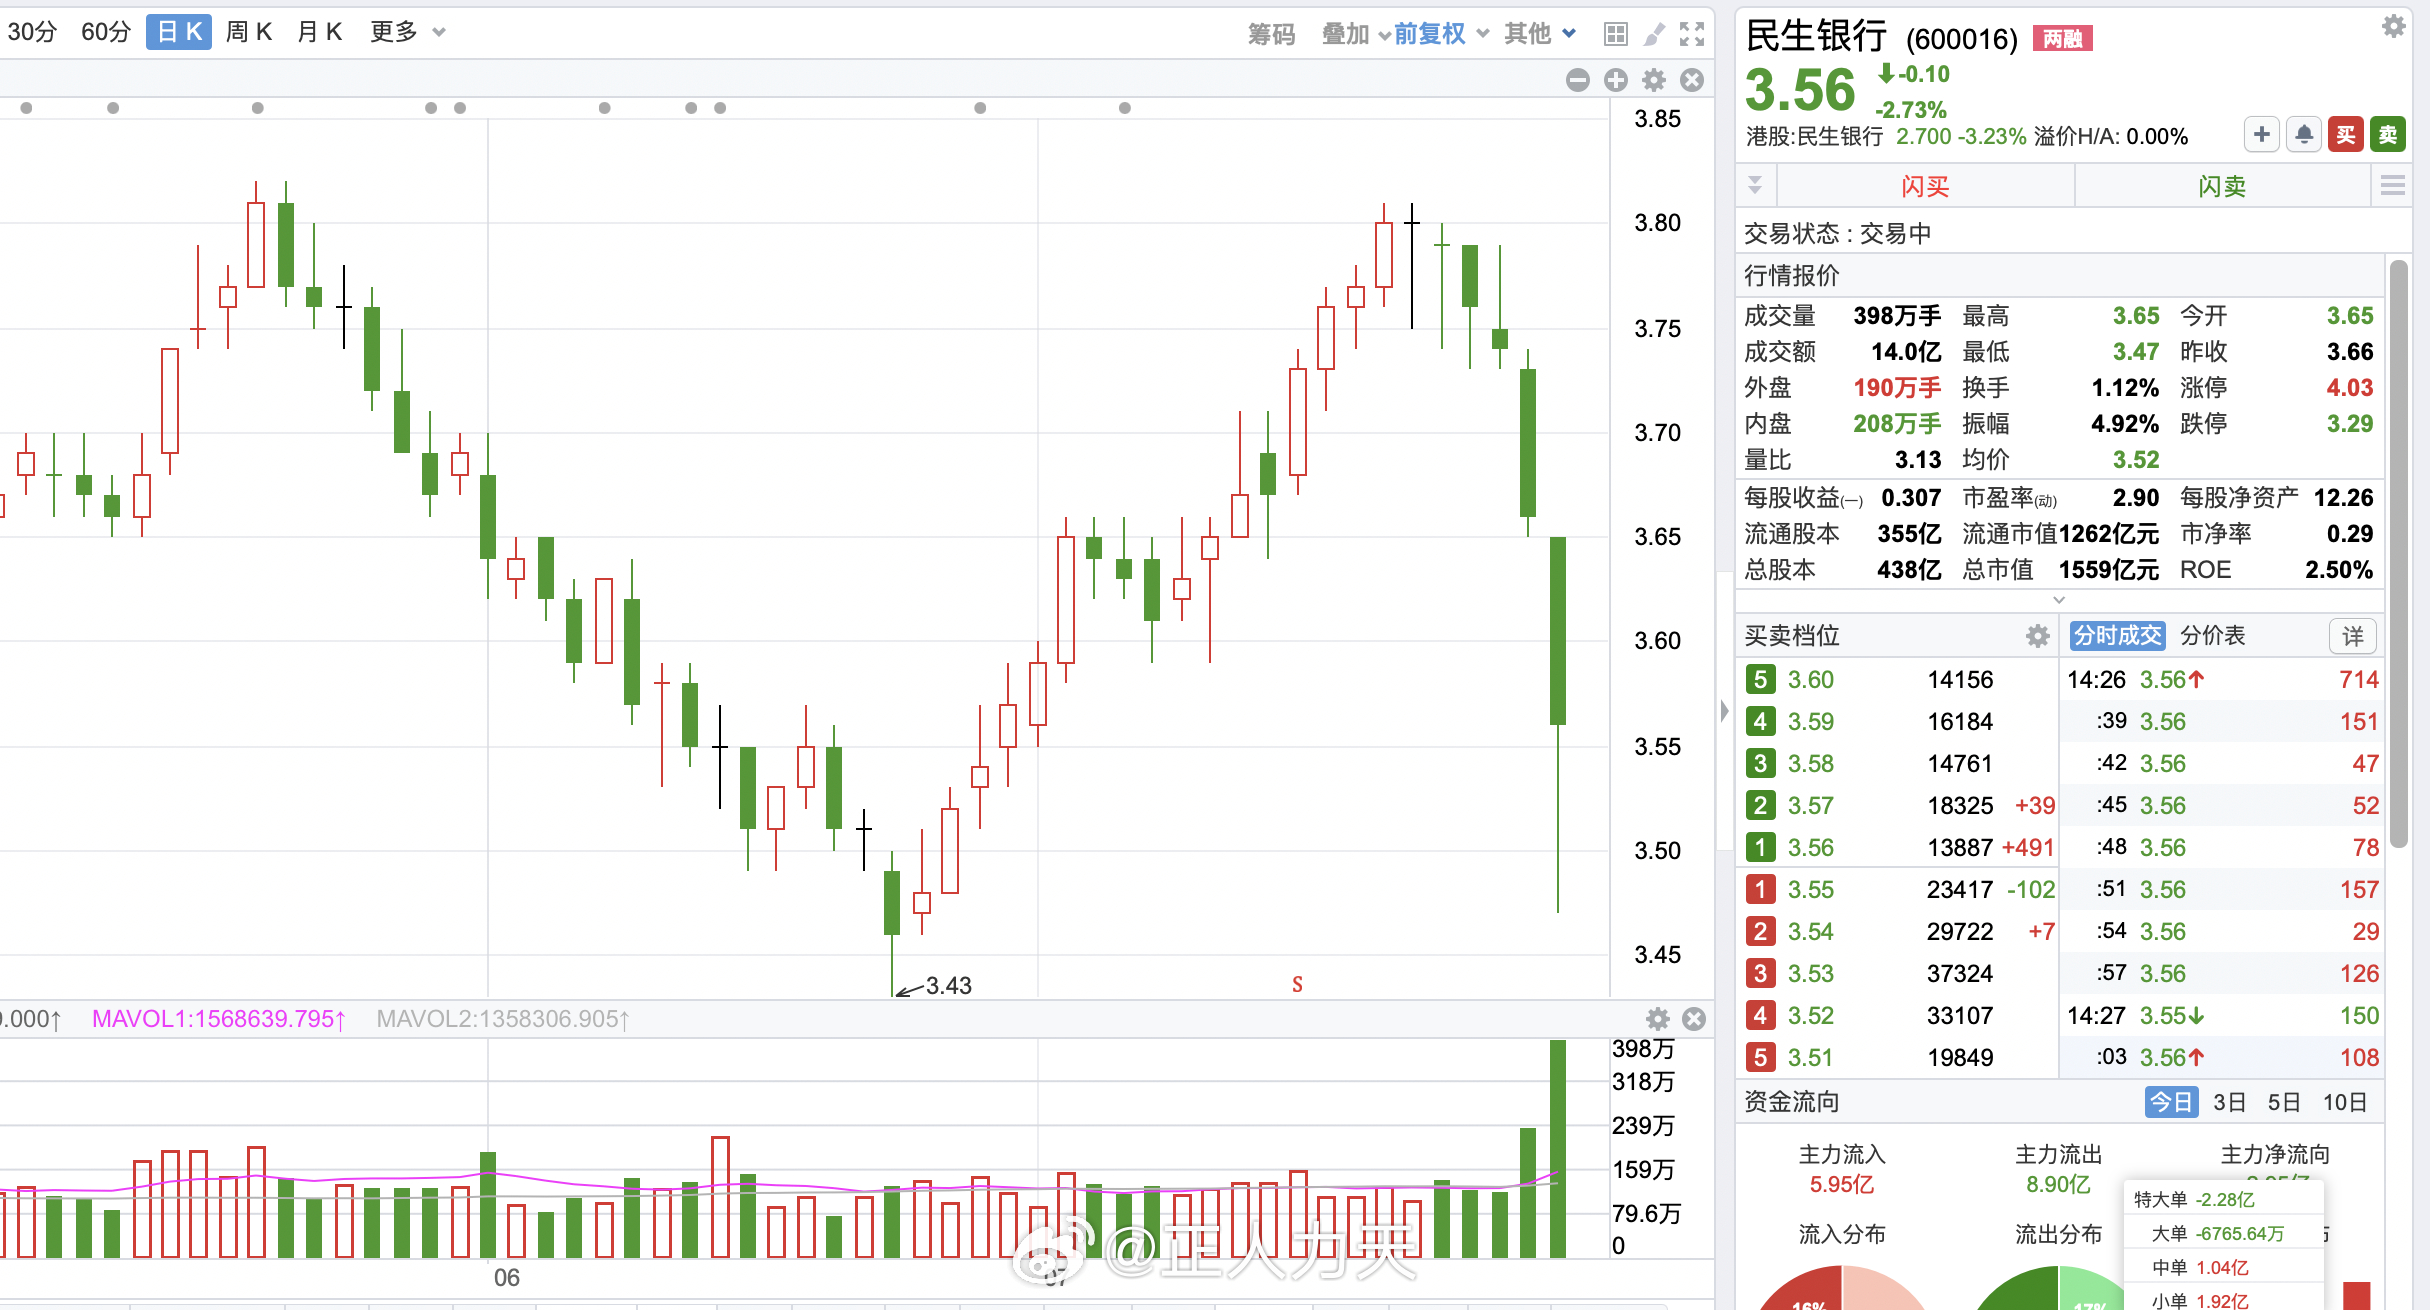Click sell level 5 price 3.60

[x=1811, y=680]
